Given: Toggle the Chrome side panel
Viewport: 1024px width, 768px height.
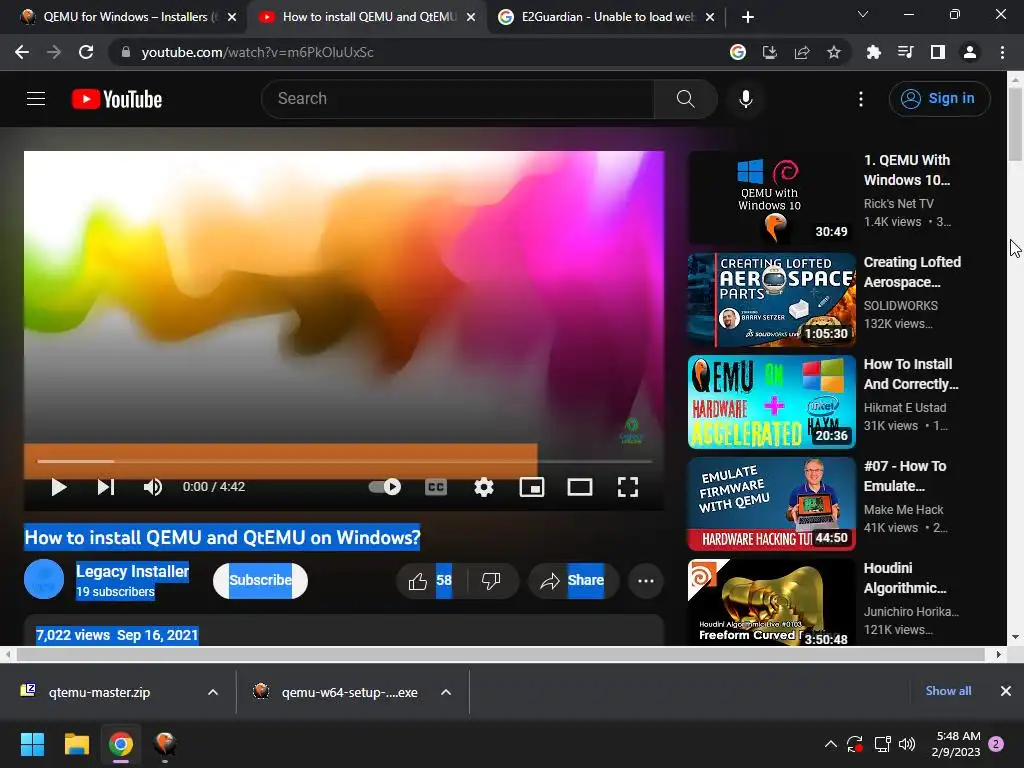Looking at the screenshot, I should (938, 52).
